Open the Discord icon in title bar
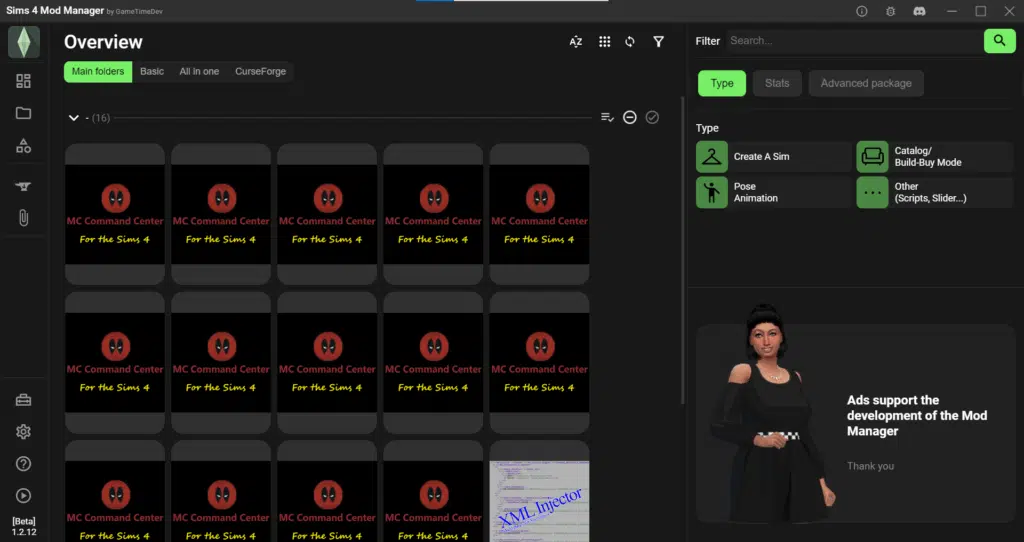The image size is (1024, 542). click(918, 11)
